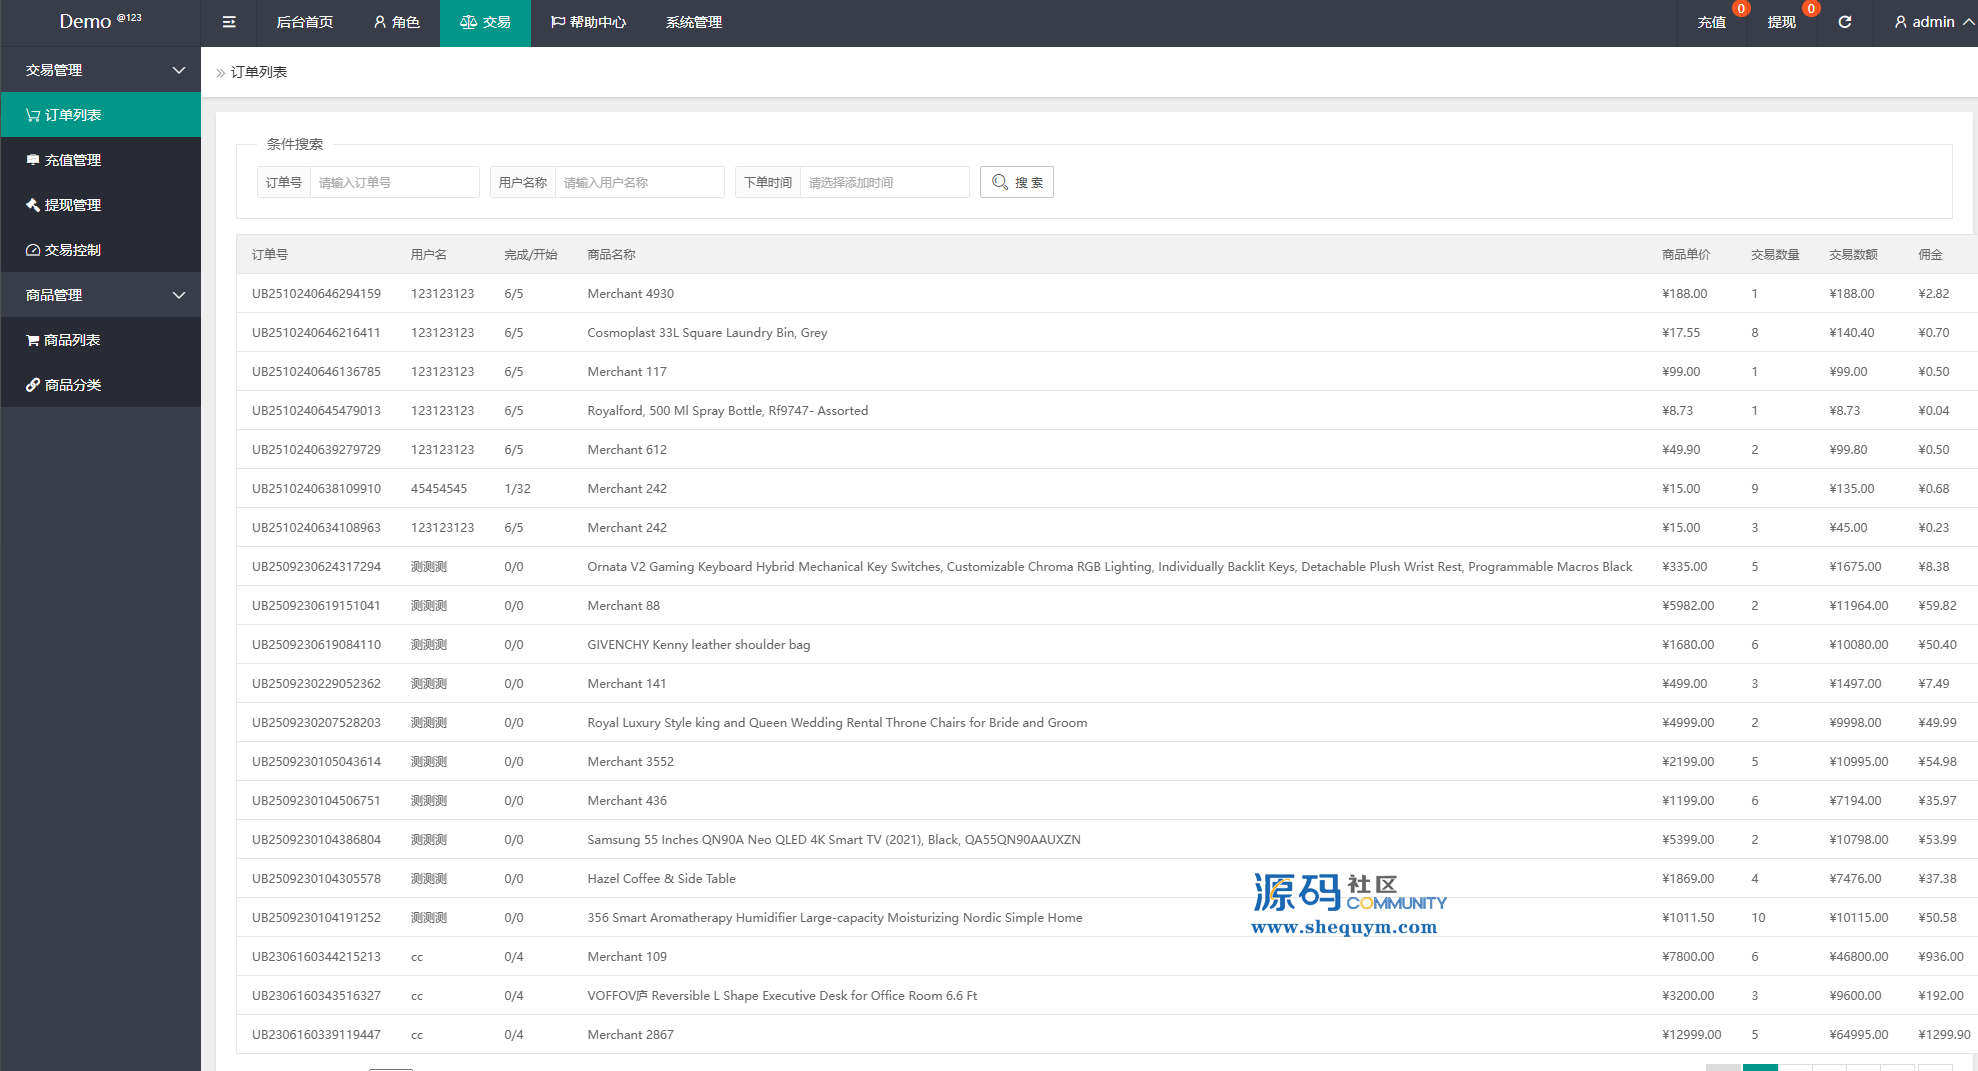
Task: Collapse the 商品管理 sidebar group
Action: tap(179, 295)
